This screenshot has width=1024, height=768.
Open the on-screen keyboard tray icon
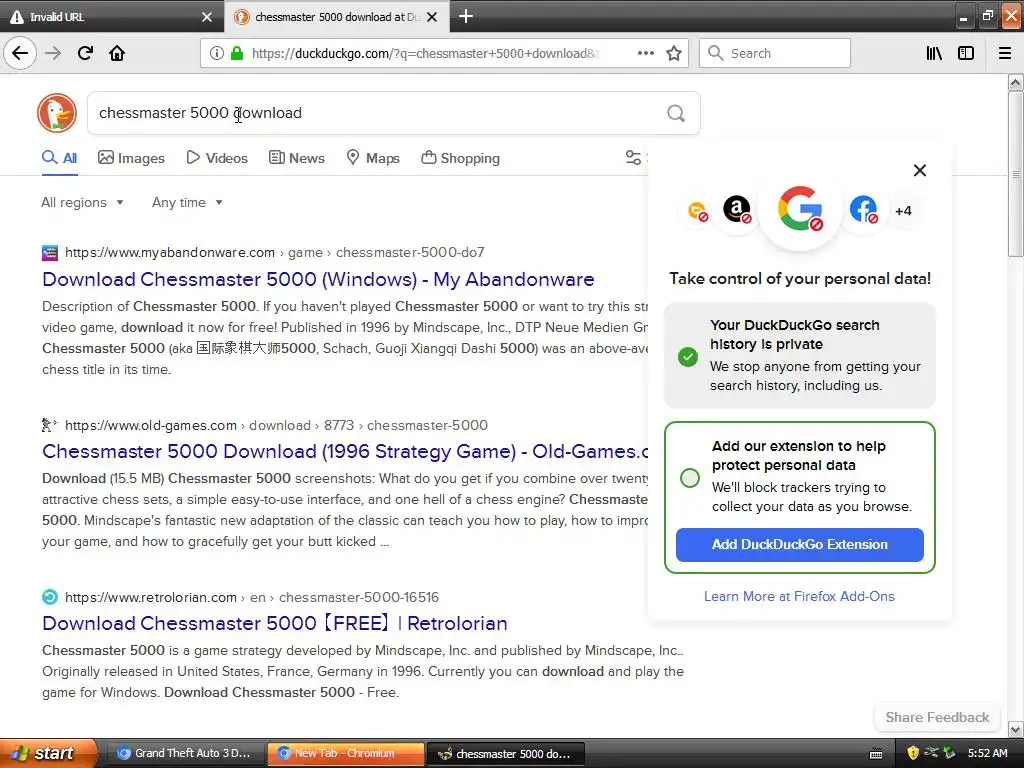876,754
